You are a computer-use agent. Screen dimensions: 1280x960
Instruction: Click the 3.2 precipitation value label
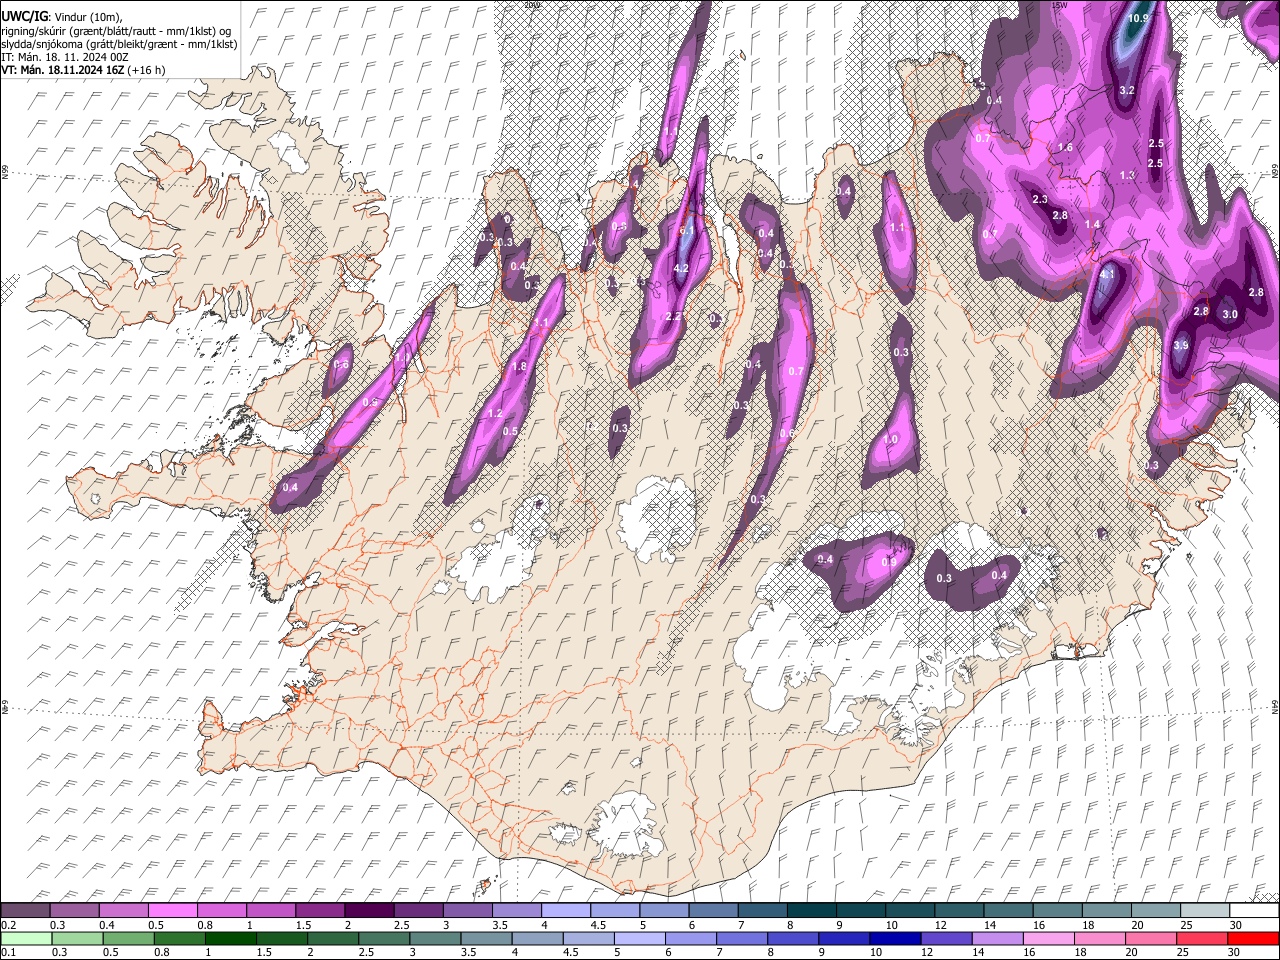[x=1127, y=91]
